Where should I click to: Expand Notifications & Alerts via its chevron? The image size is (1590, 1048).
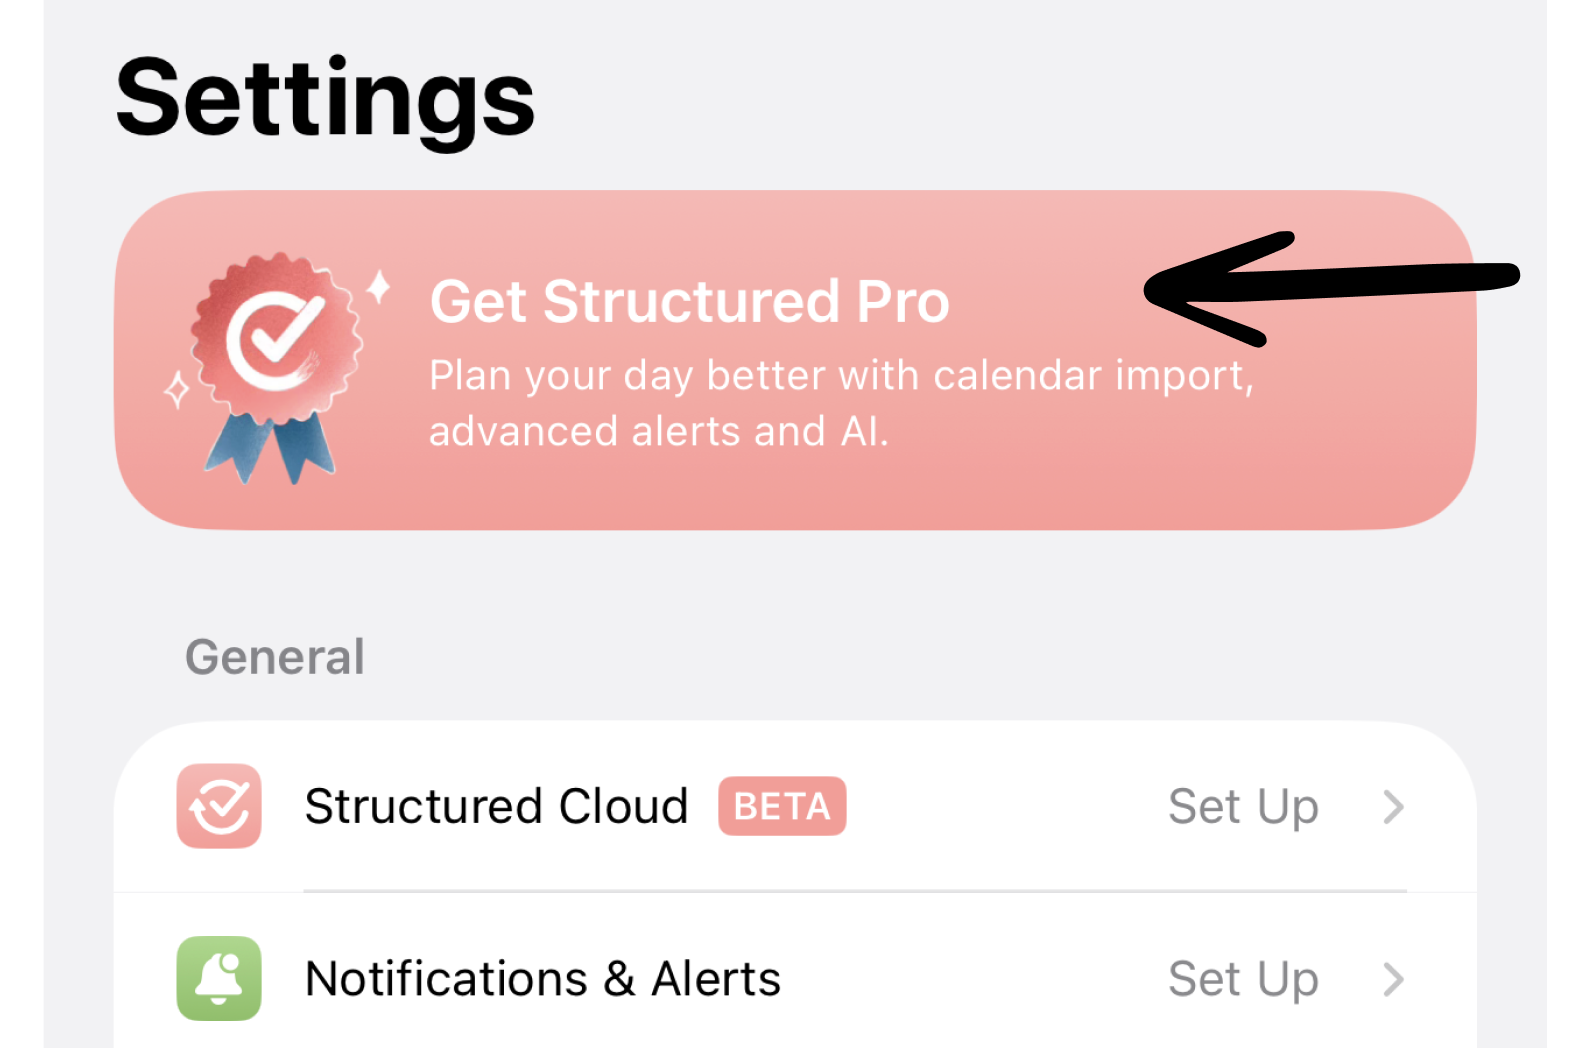pos(1394,979)
